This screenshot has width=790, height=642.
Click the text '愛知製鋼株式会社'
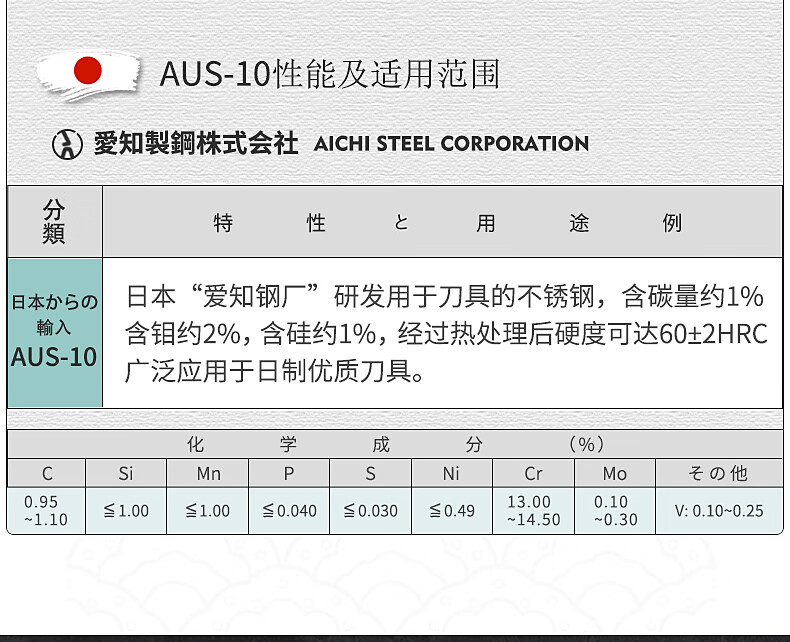pyautogui.click(x=196, y=143)
